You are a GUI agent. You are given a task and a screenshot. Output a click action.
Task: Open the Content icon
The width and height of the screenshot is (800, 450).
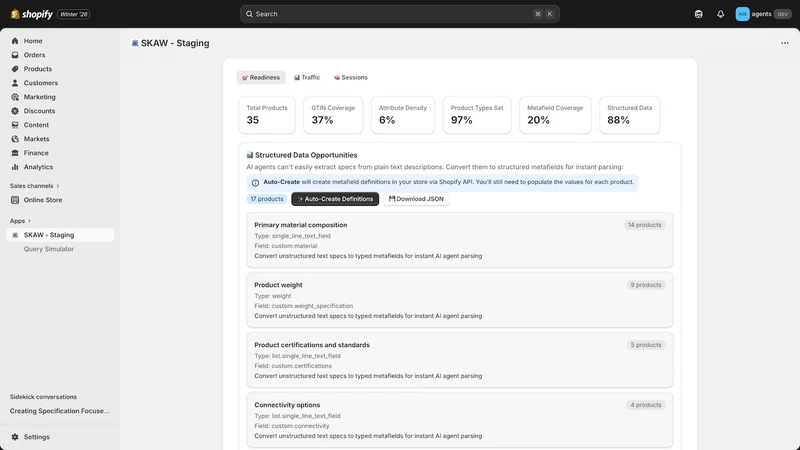tap(15, 124)
